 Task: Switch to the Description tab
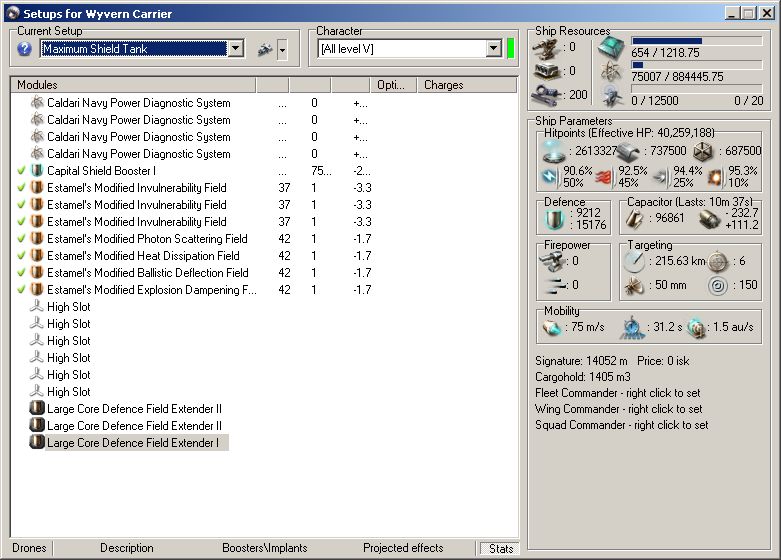coord(127,548)
